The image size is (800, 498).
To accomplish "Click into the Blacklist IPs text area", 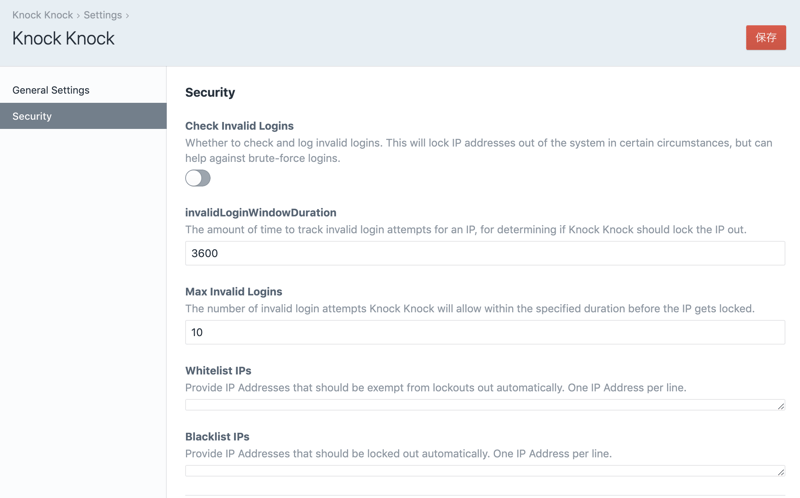I will (480, 471).
